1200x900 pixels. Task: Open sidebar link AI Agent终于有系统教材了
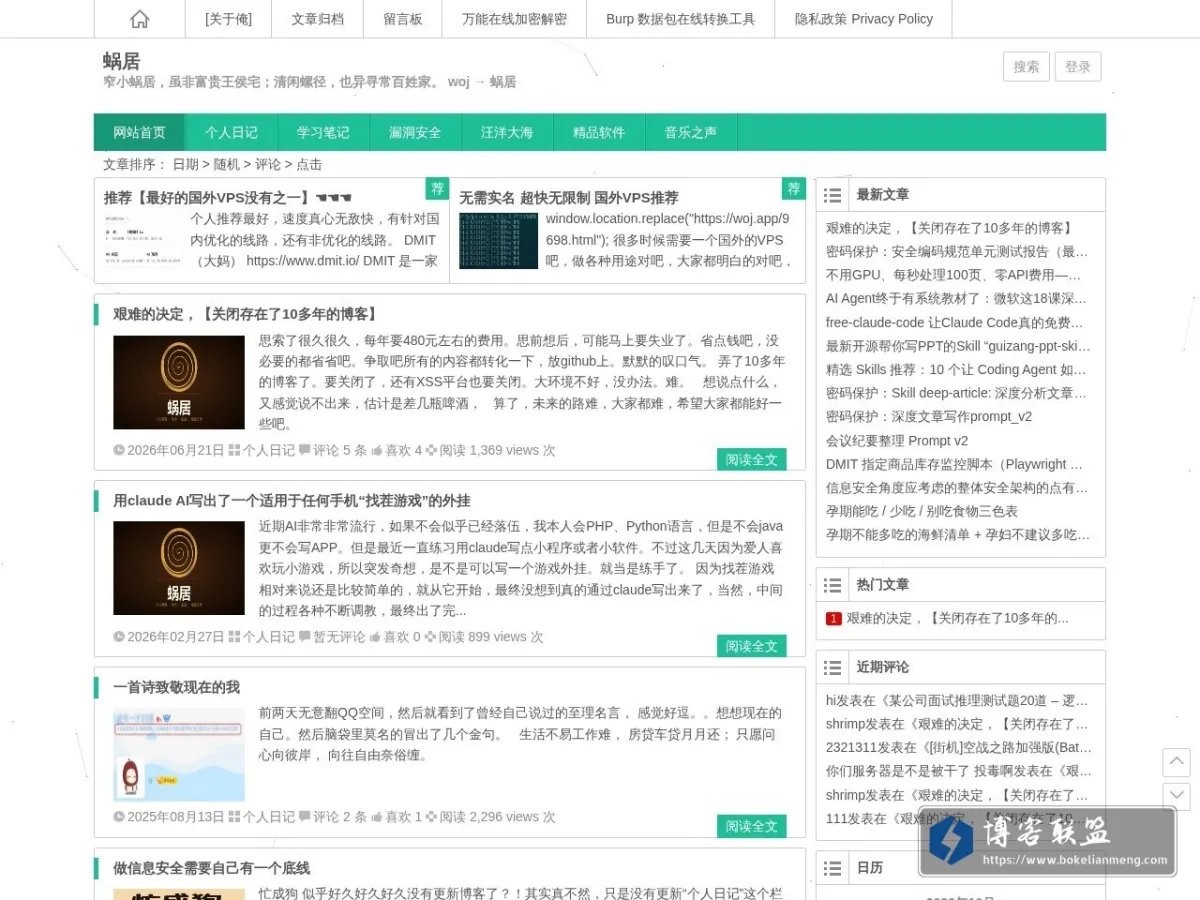click(x=956, y=298)
